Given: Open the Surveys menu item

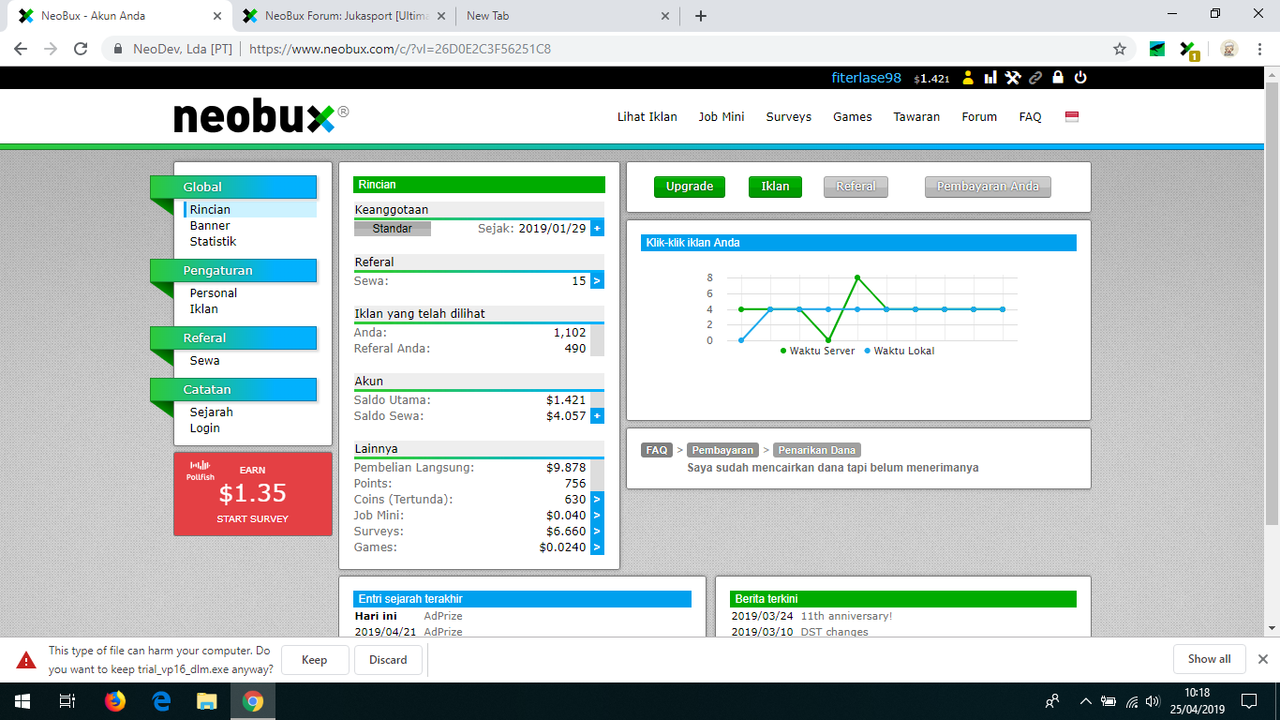Looking at the screenshot, I should tap(789, 117).
